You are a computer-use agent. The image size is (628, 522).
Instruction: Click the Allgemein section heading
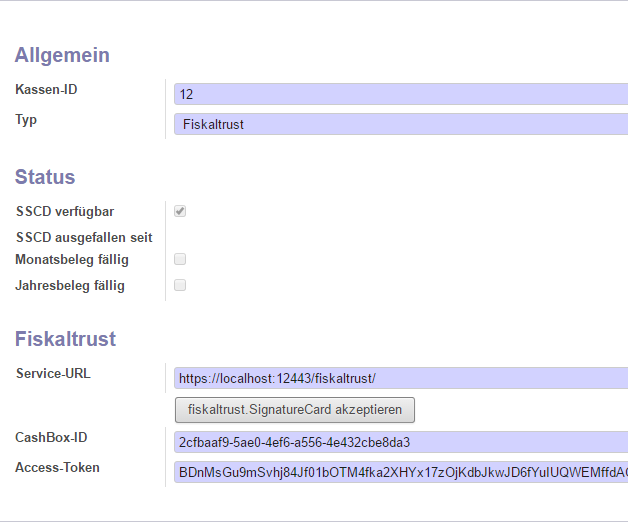click(x=62, y=55)
